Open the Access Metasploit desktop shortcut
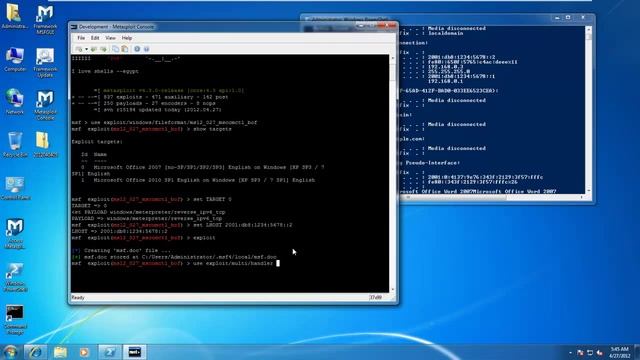The height and width of the screenshot is (360, 640). click(15, 233)
